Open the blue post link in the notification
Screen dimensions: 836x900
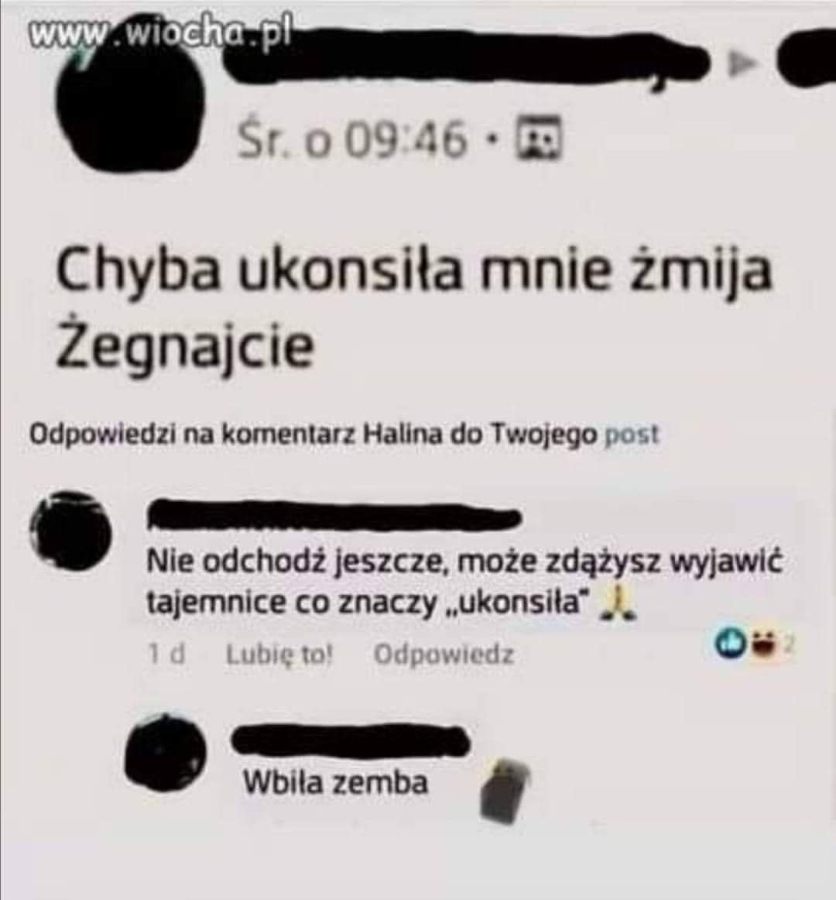point(632,435)
